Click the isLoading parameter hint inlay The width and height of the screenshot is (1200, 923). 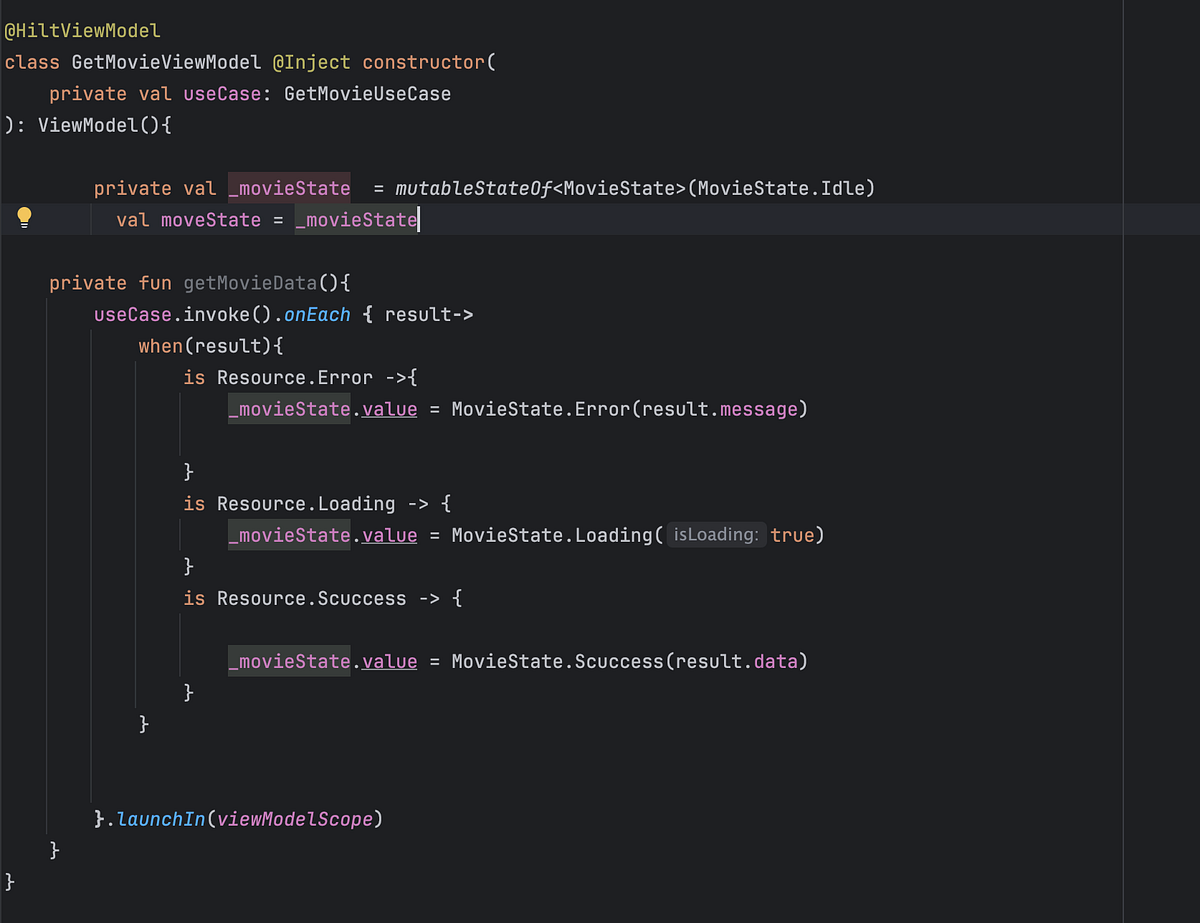715,534
